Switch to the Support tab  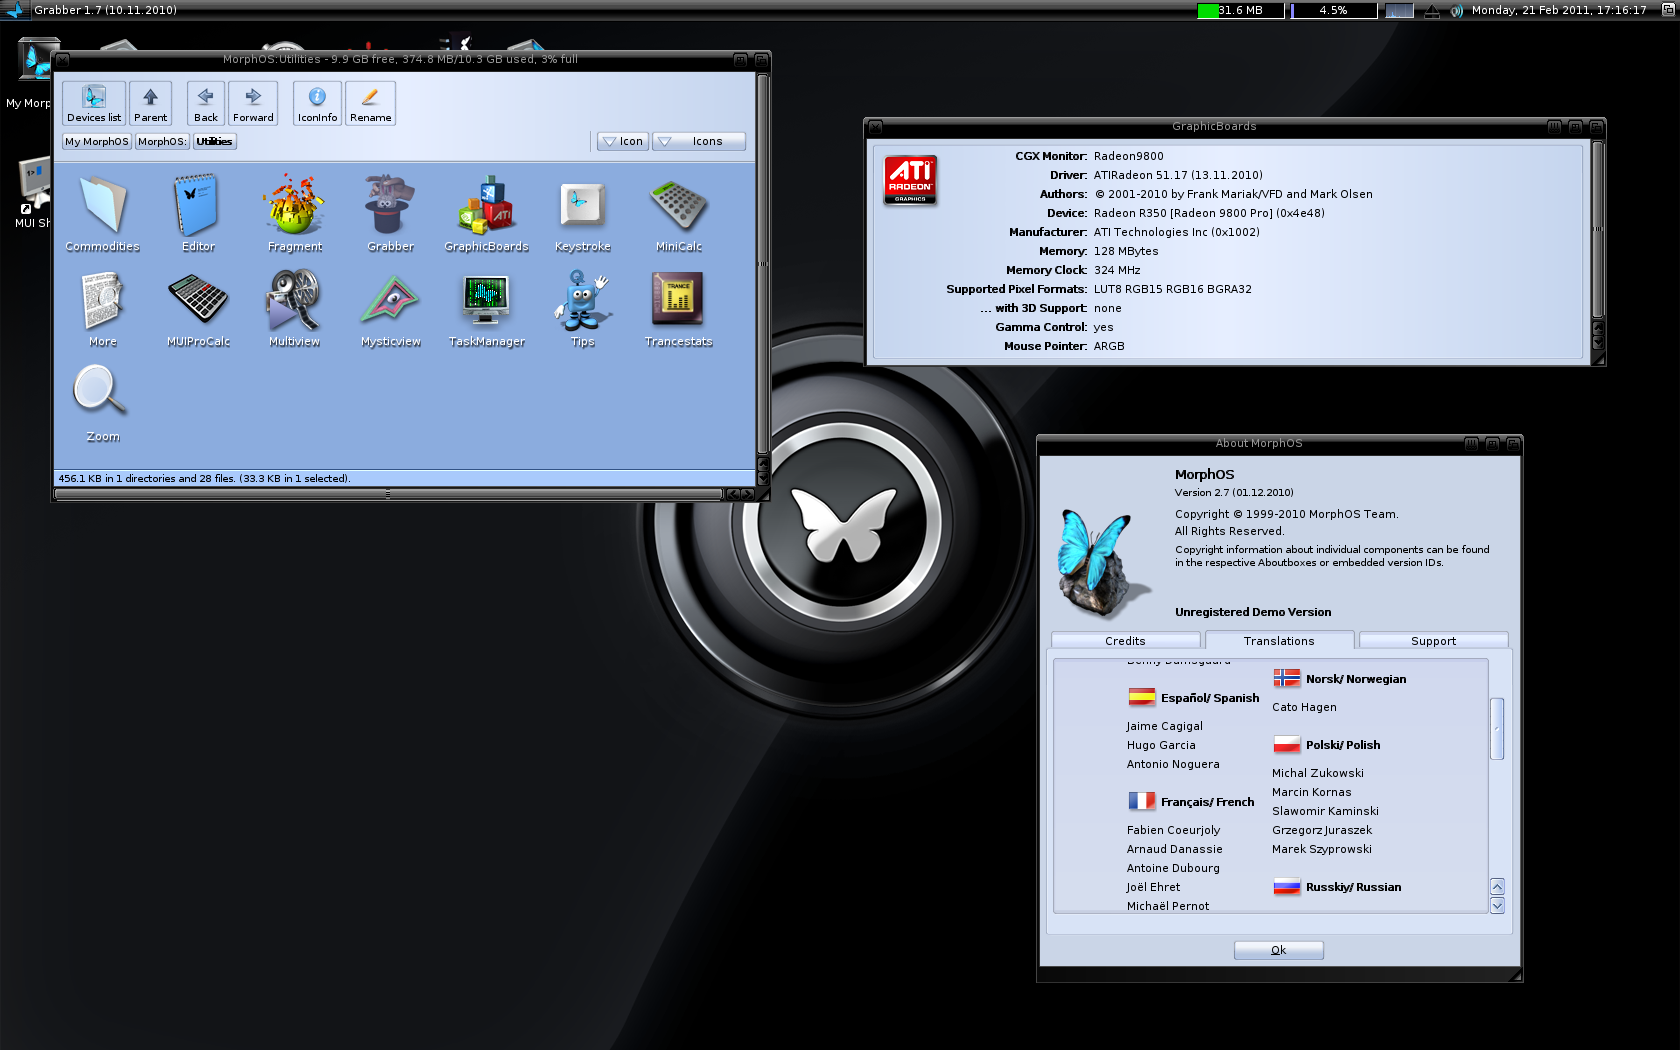(x=1433, y=641)
